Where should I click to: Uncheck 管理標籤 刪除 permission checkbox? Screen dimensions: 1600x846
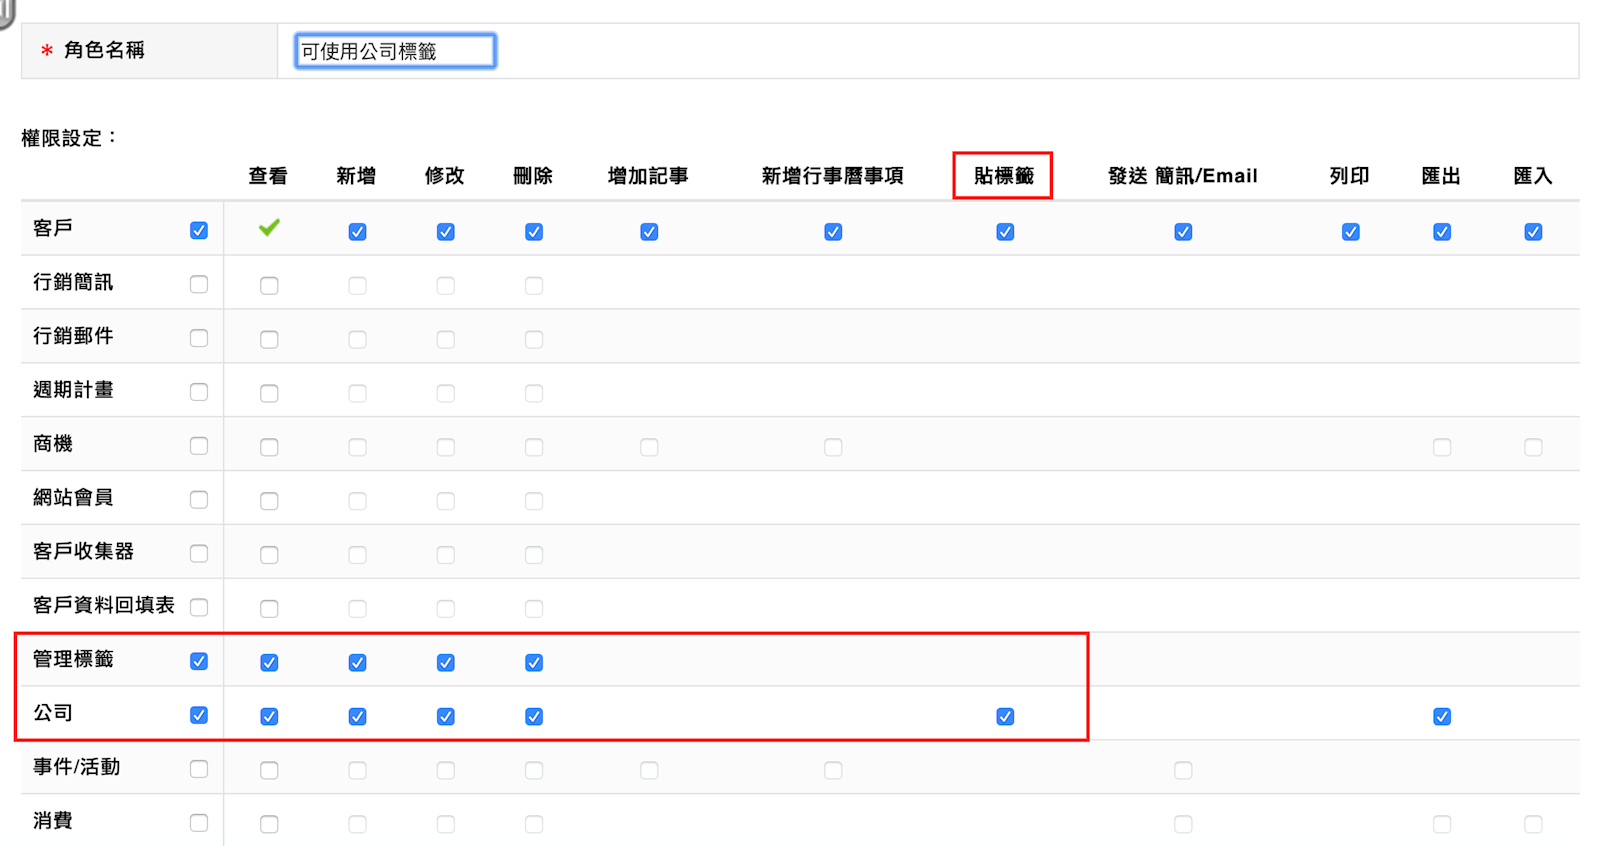534,663
